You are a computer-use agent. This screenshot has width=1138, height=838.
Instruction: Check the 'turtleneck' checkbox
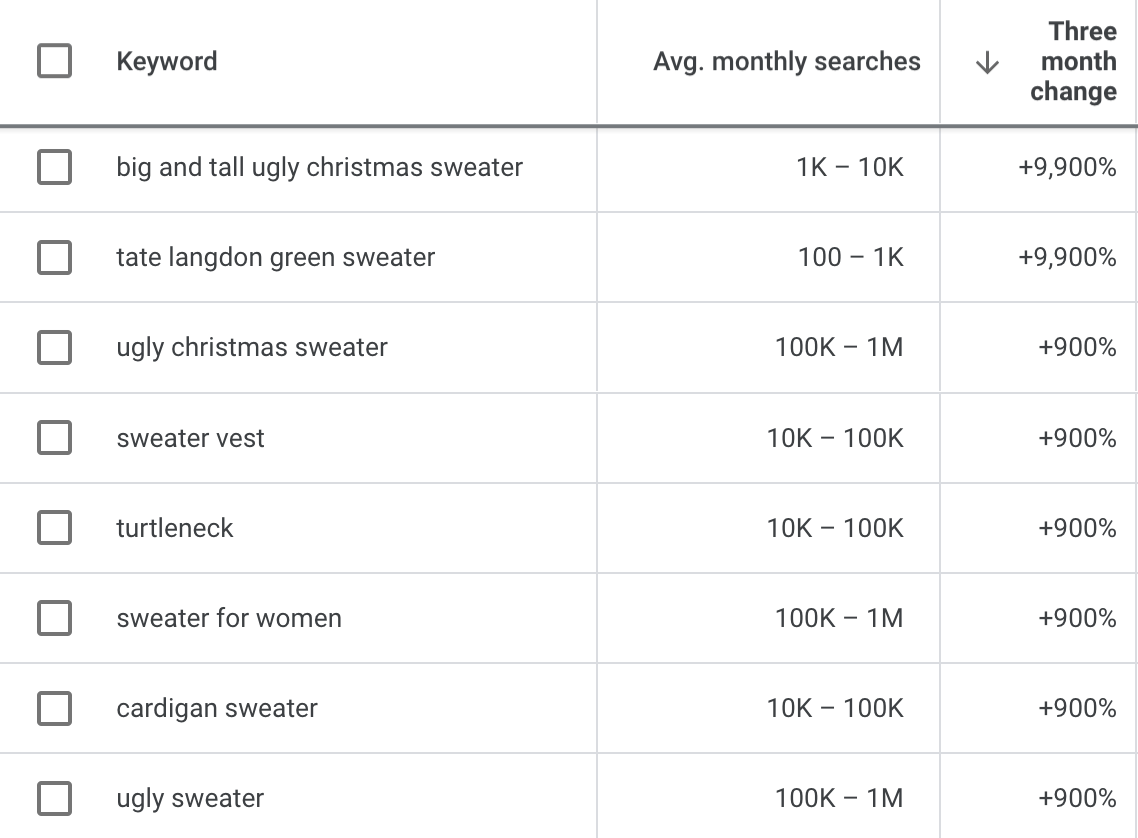[x=53, y=527]
